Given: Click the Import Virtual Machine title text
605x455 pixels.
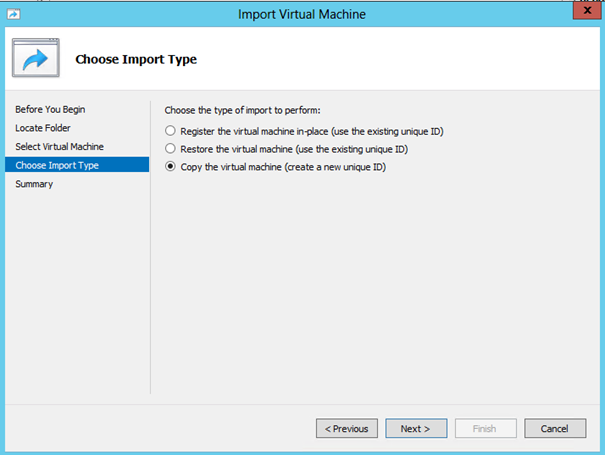Looking at the screenshot, I should [302, 14].
